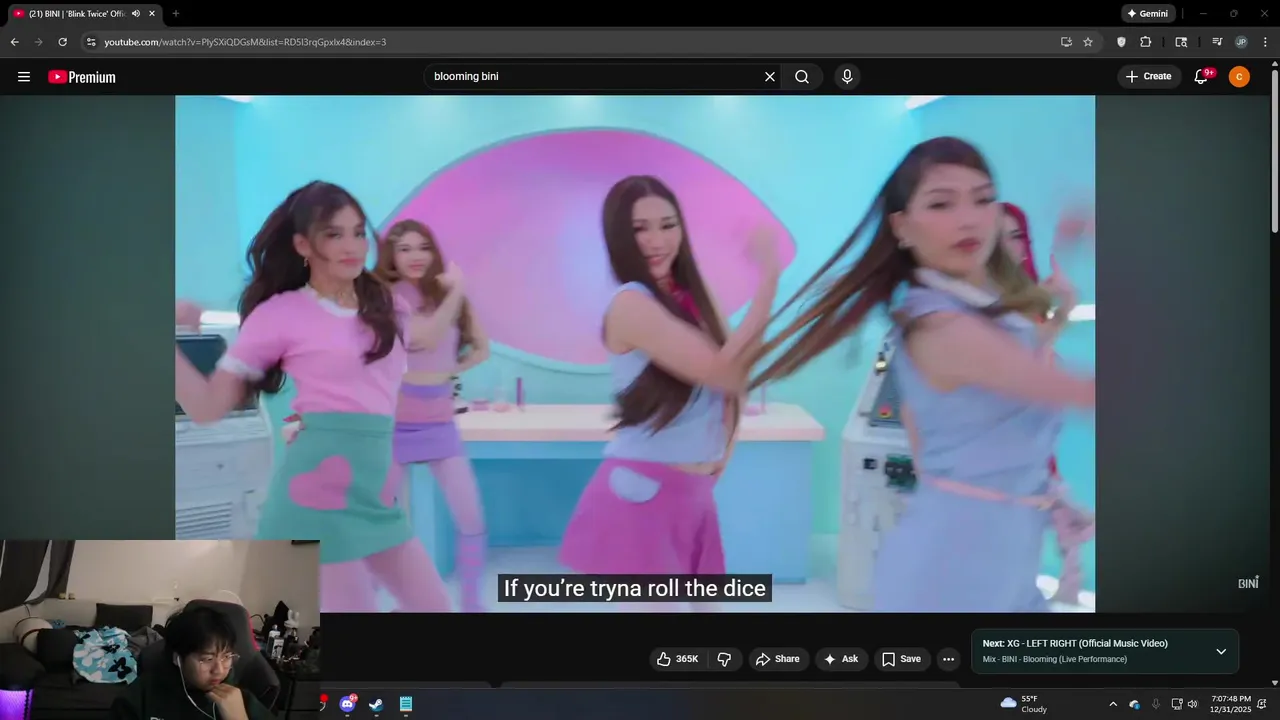This screenshot has width=1280, height=720.
Task: Open Notepad from the taskbar
Action: click(405, 704)
